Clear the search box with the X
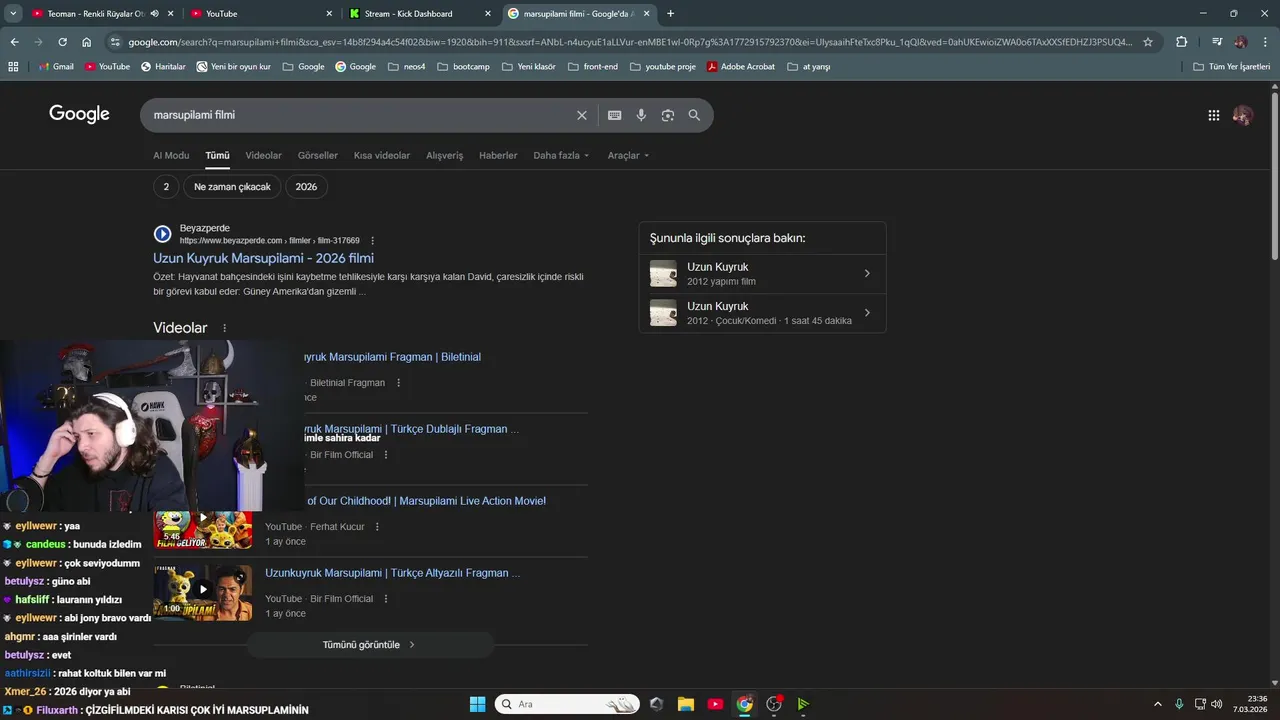The image size is (1280, 720). coord(582,115)
